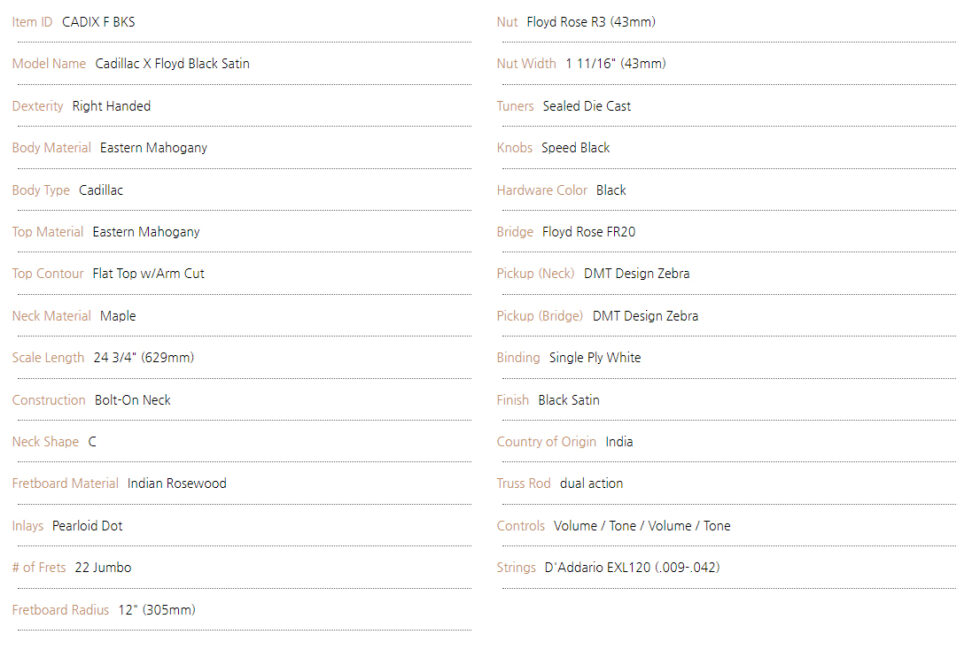Click the Pickup (Neck) label

(x=536, y=274)
